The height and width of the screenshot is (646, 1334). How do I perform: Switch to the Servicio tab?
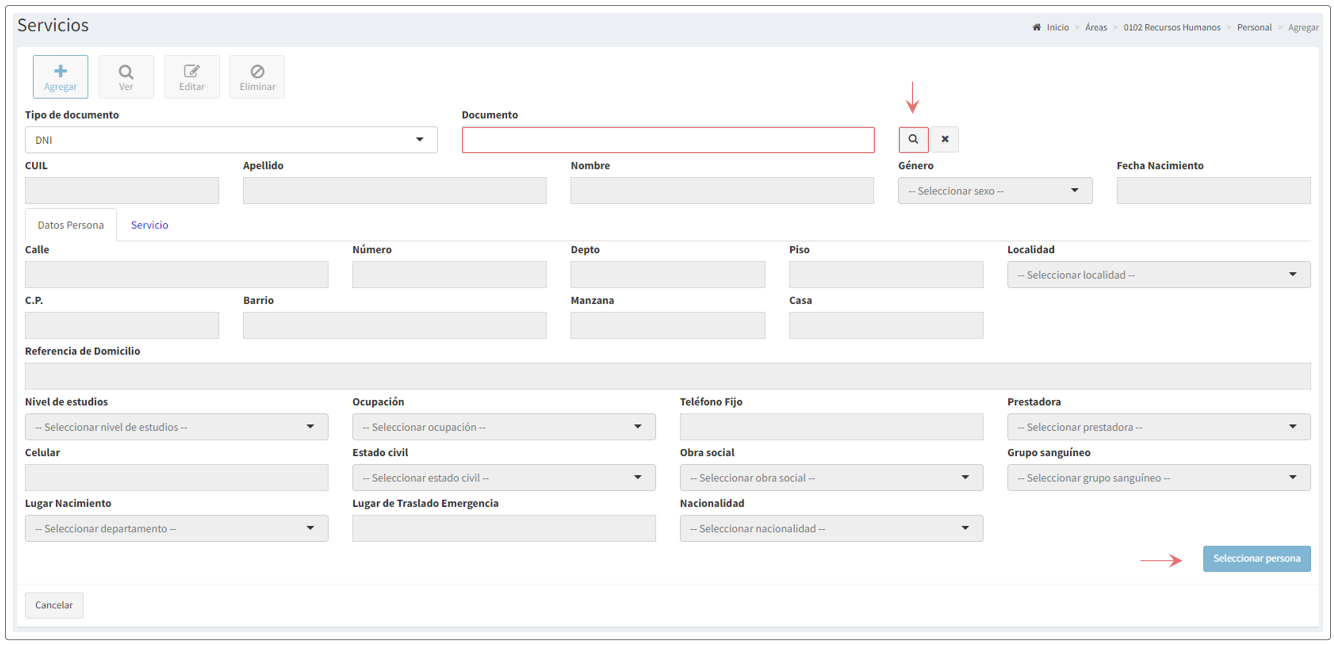[x=149, y=225]
